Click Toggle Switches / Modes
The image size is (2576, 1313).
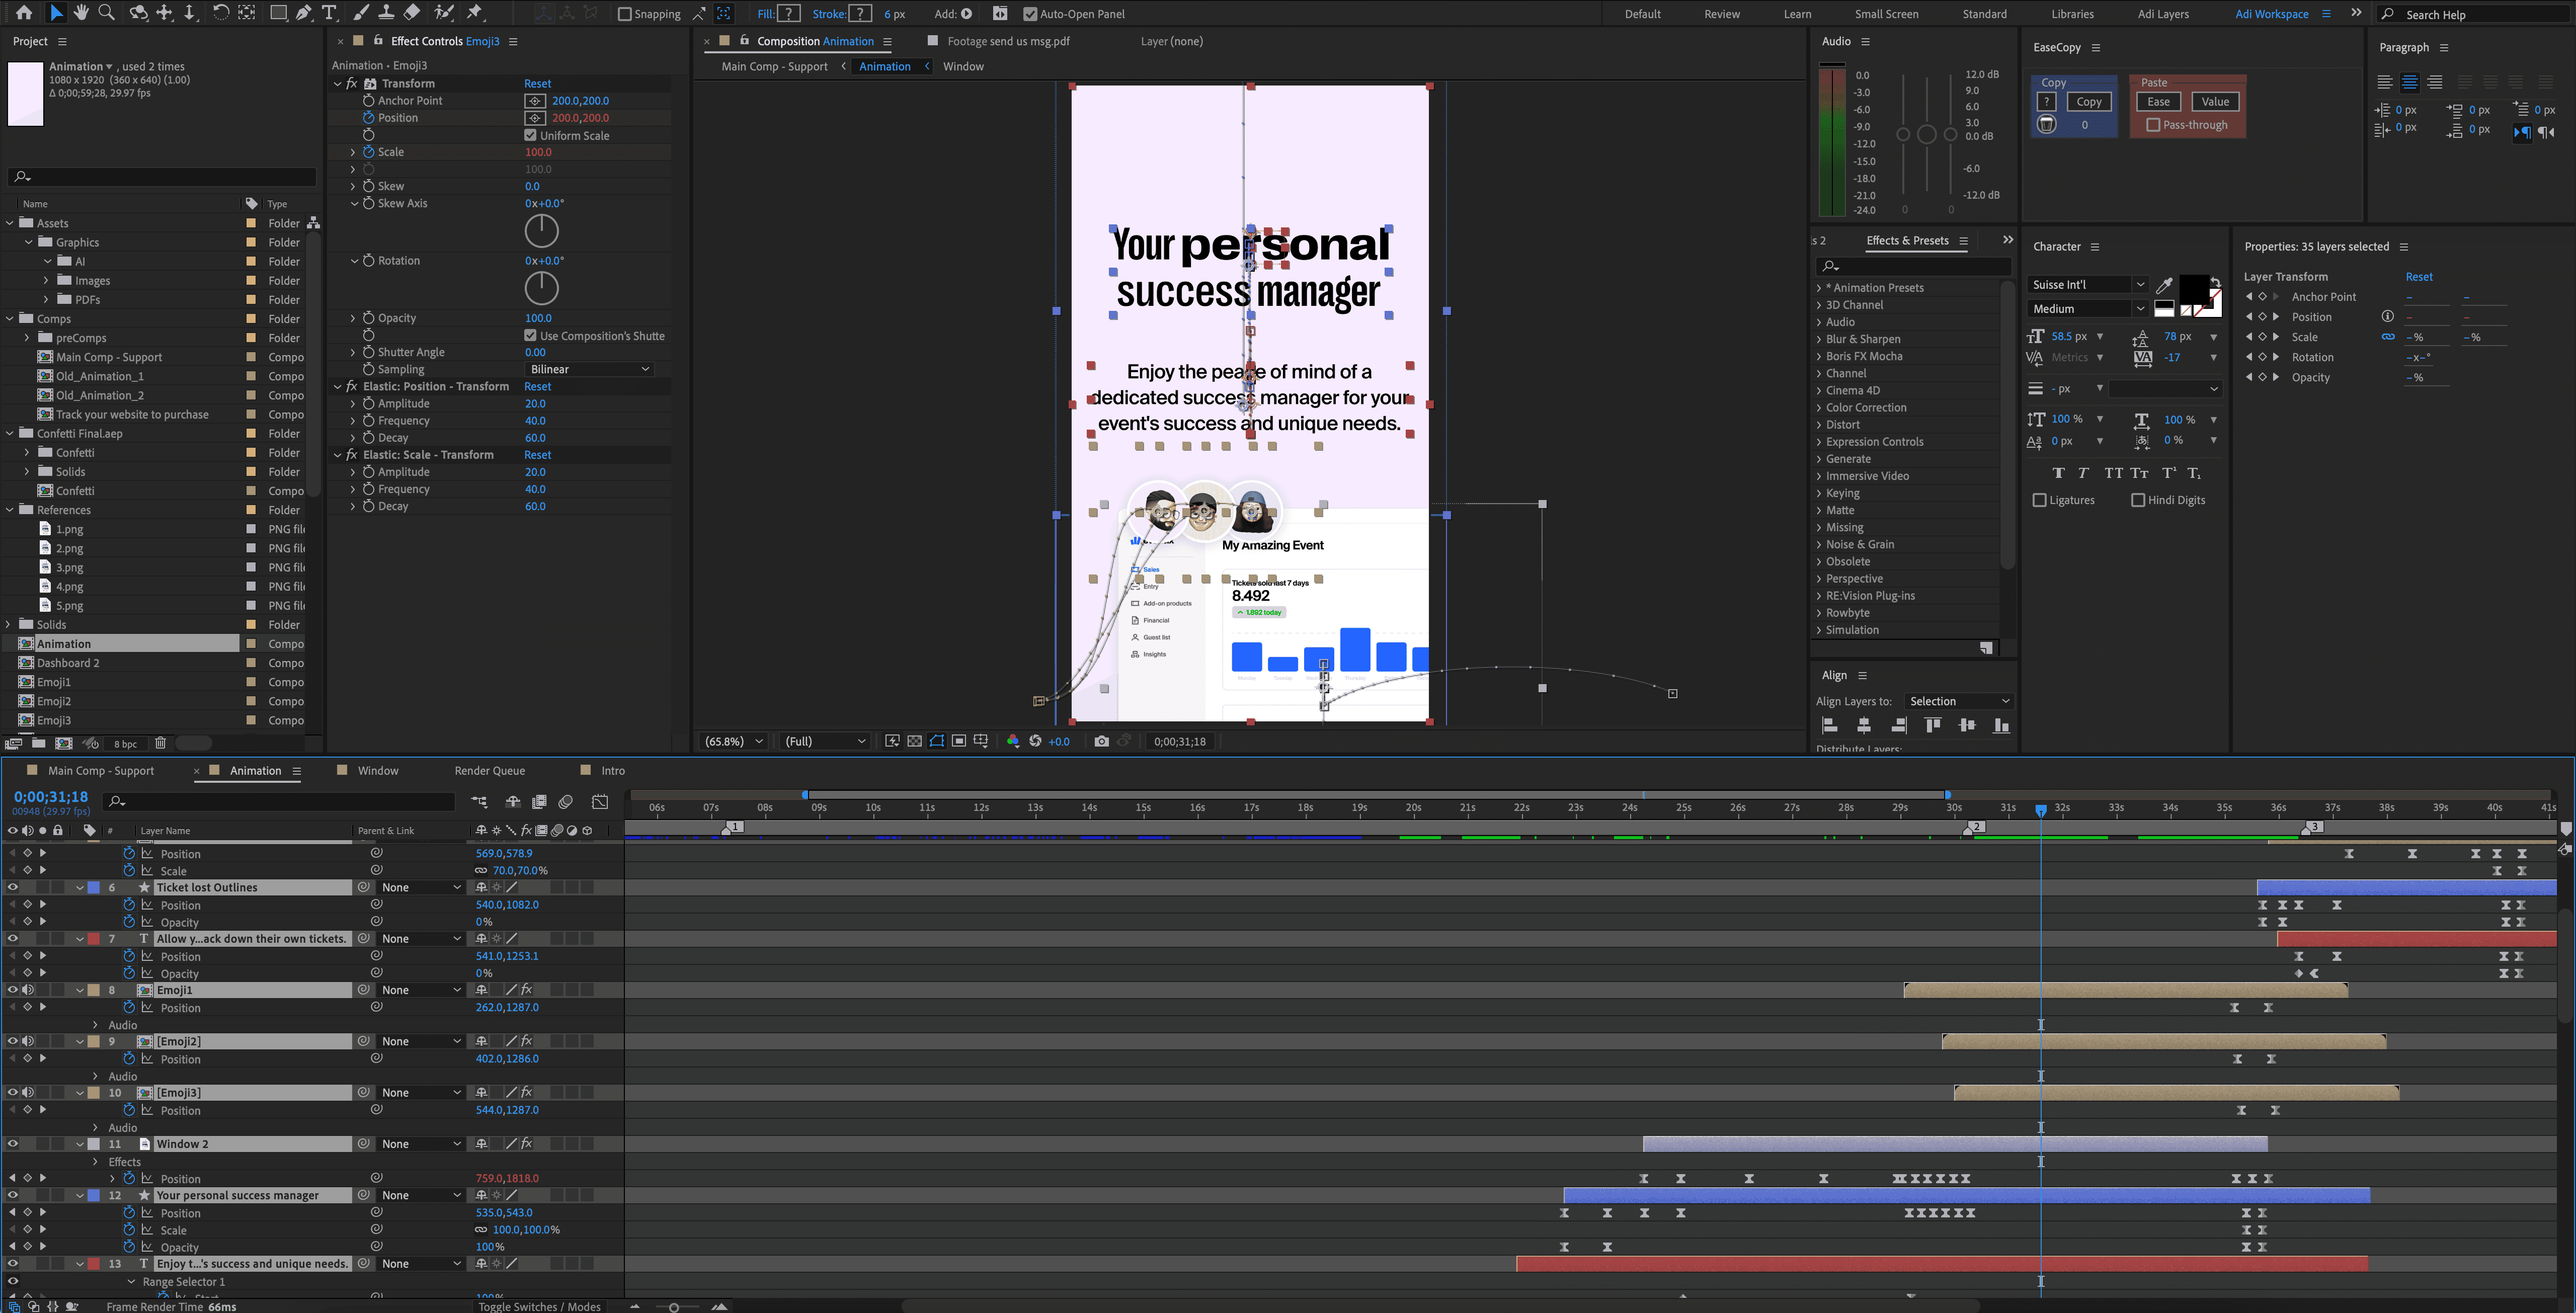[539, 1306]
